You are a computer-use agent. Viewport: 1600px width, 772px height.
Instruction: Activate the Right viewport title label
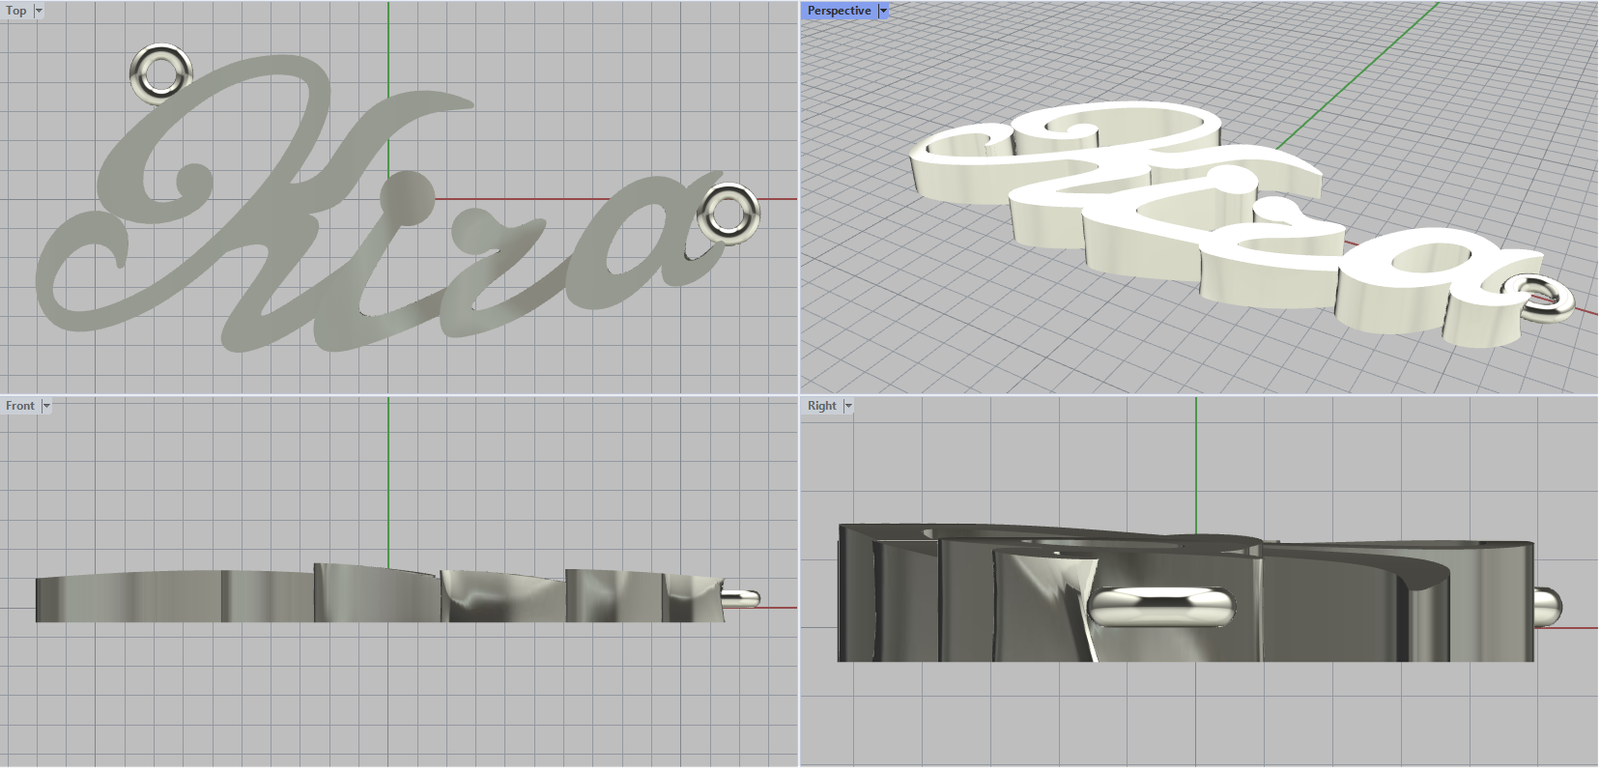pos(821,406)
